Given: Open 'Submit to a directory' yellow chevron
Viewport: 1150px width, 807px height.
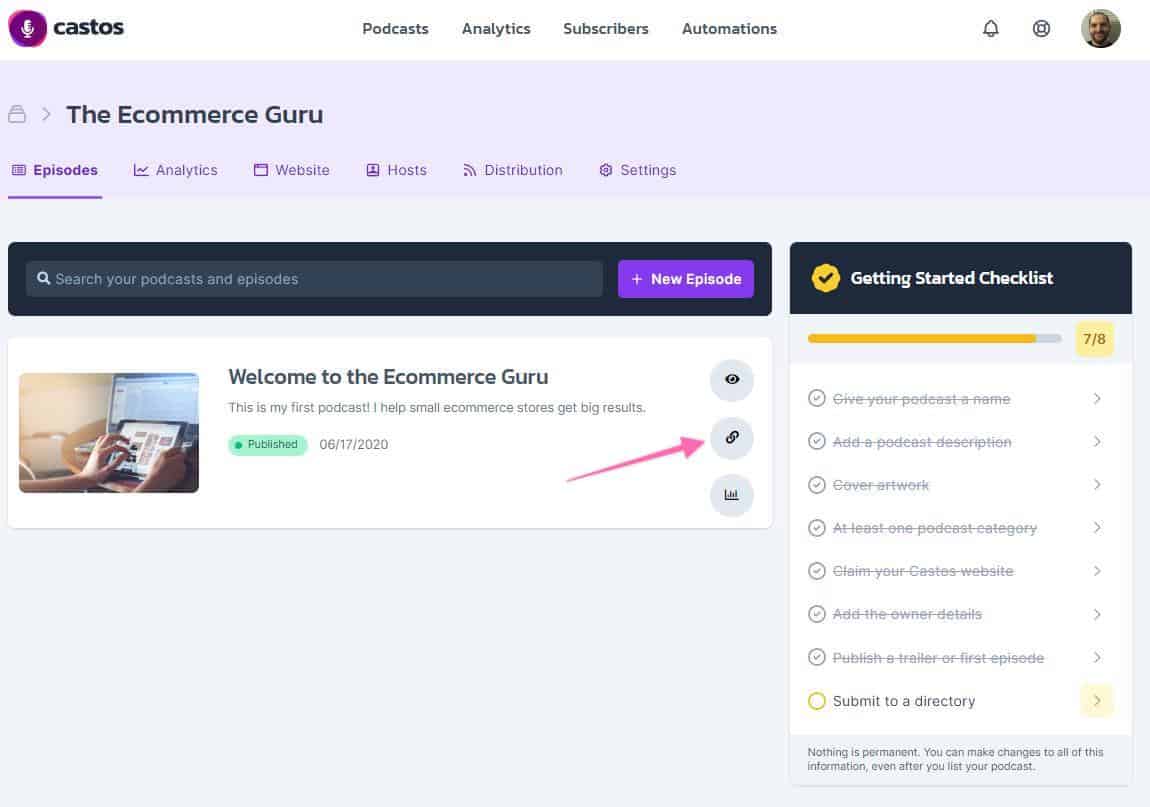Looking at the screenshot, I should tap(1096, 701).
